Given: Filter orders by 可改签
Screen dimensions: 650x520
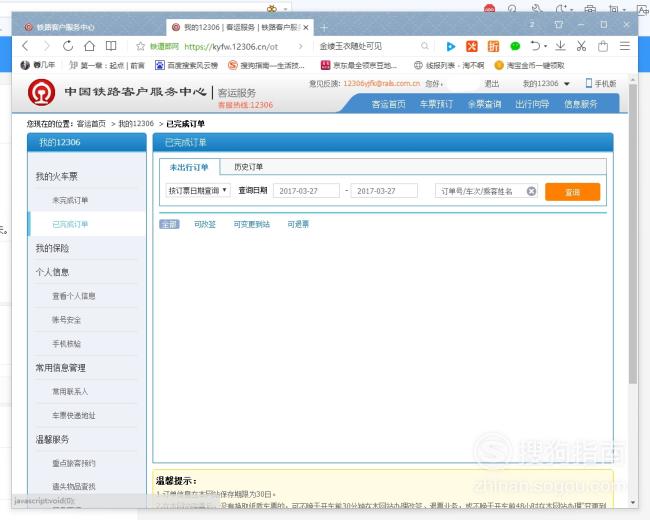Looking at the screenshot, I should 205,224.
